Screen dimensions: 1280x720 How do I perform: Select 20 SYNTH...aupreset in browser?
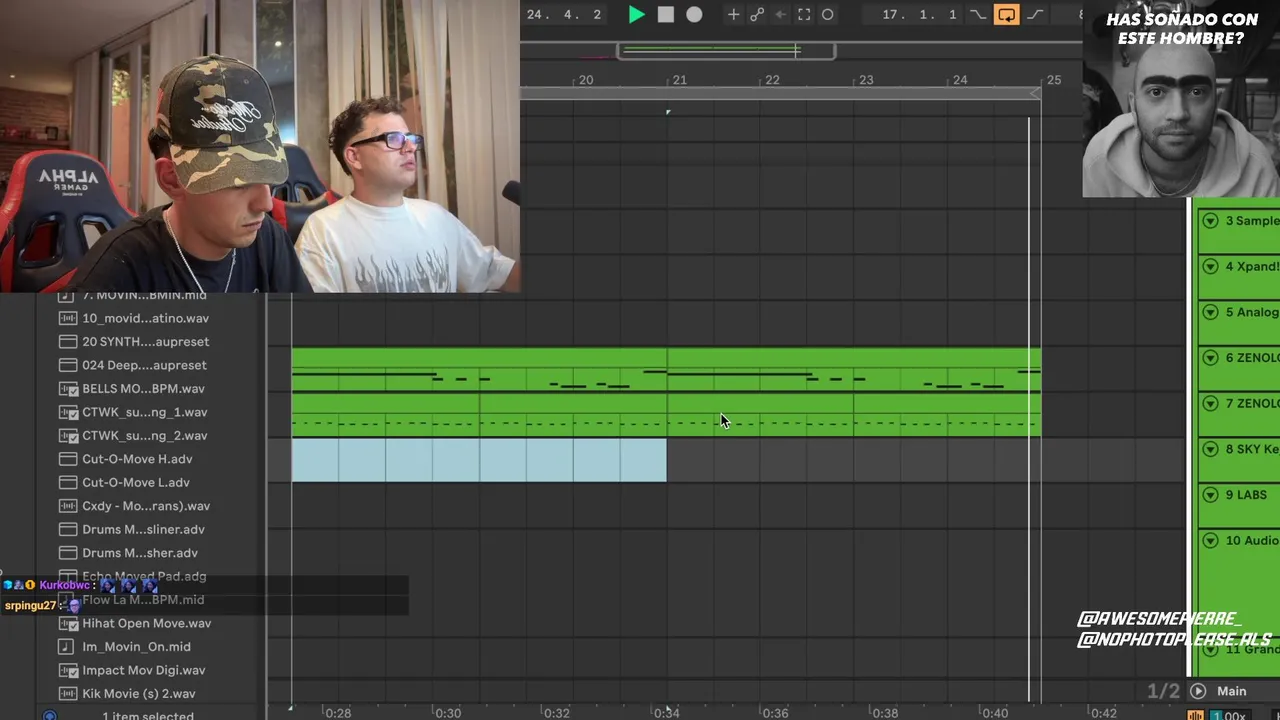[145, 342]
